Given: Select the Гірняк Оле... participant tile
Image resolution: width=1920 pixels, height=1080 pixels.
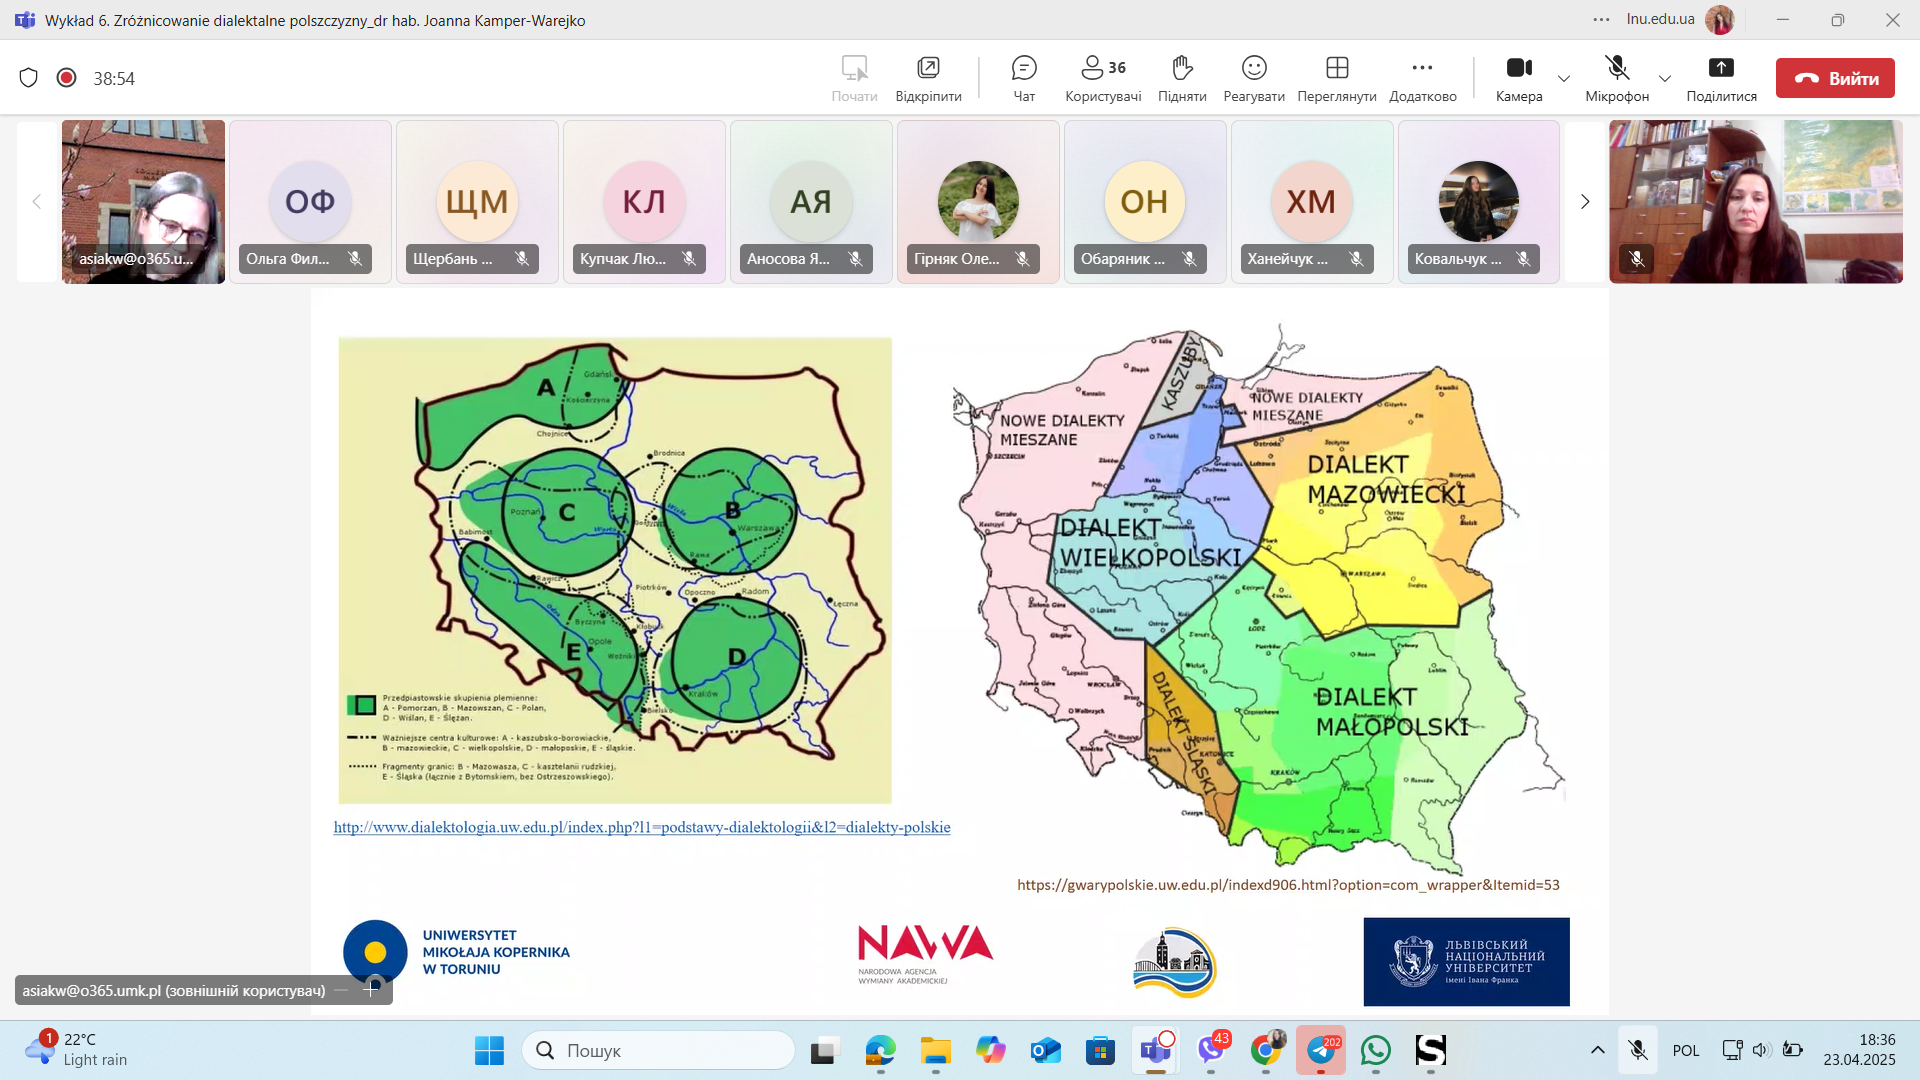Looking at the screenshot, I should point(978,202).
